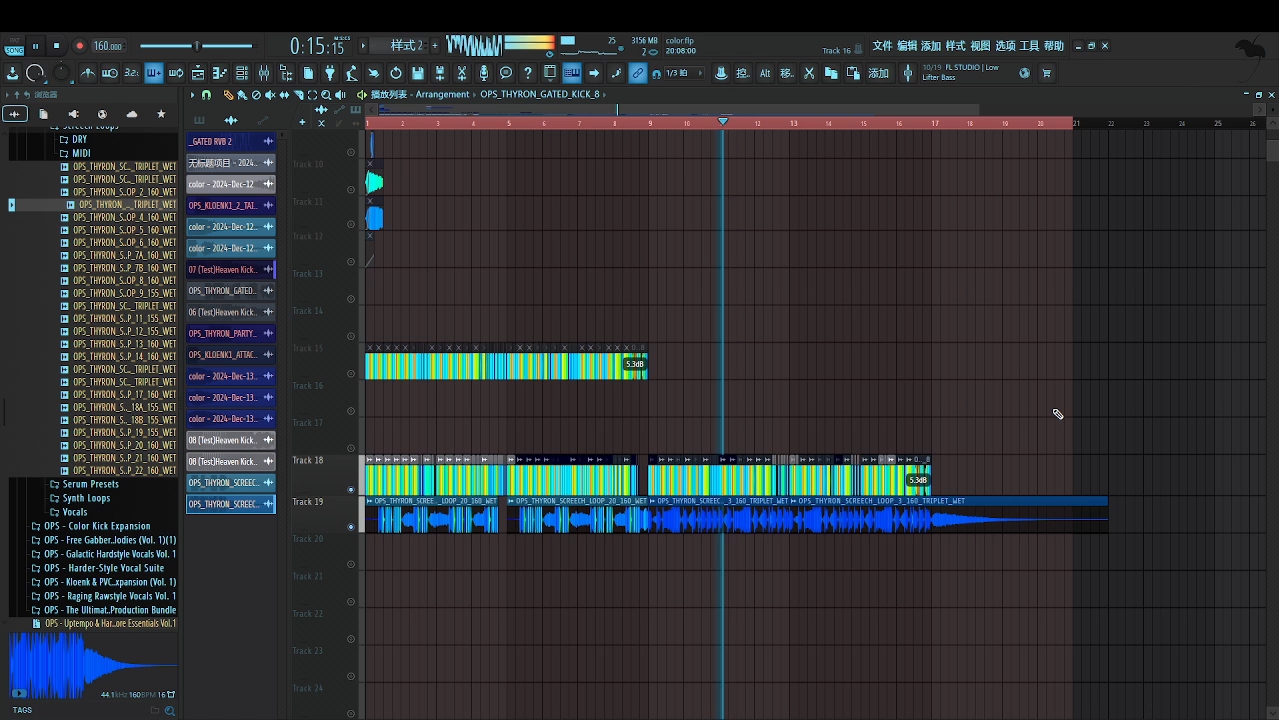Select the OPS_KLOENK1_2_TAI clip in picker

pyautogui.click(x=231, y=205)
